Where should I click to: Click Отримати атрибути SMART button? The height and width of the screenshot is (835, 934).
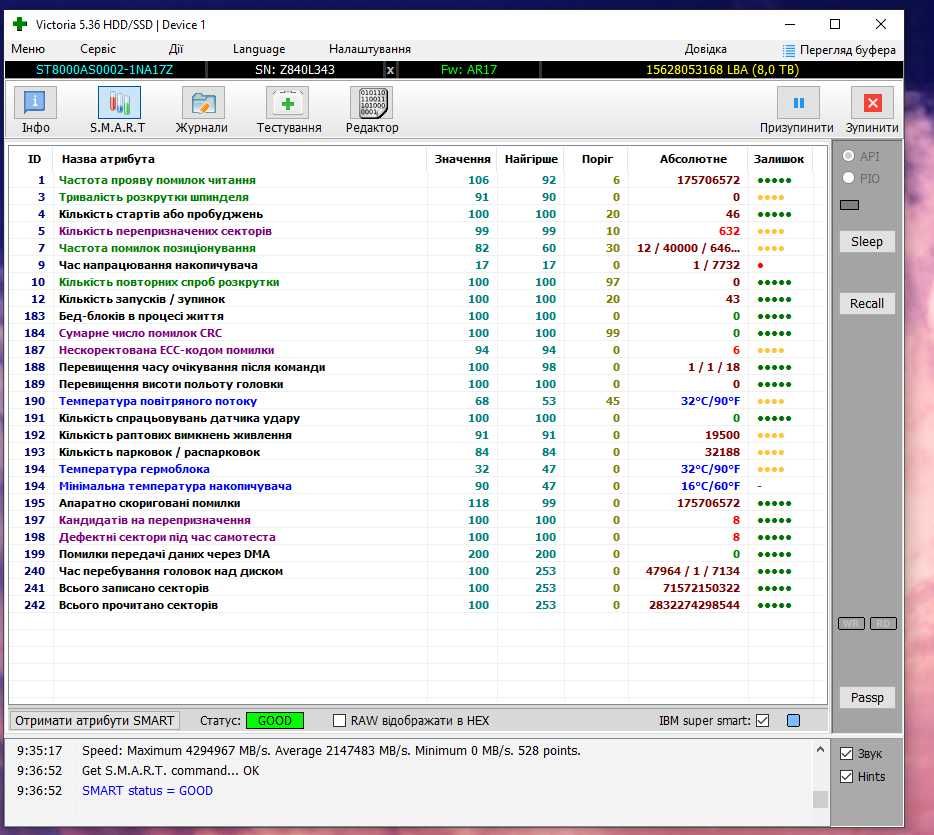click(x=94, y=721)
